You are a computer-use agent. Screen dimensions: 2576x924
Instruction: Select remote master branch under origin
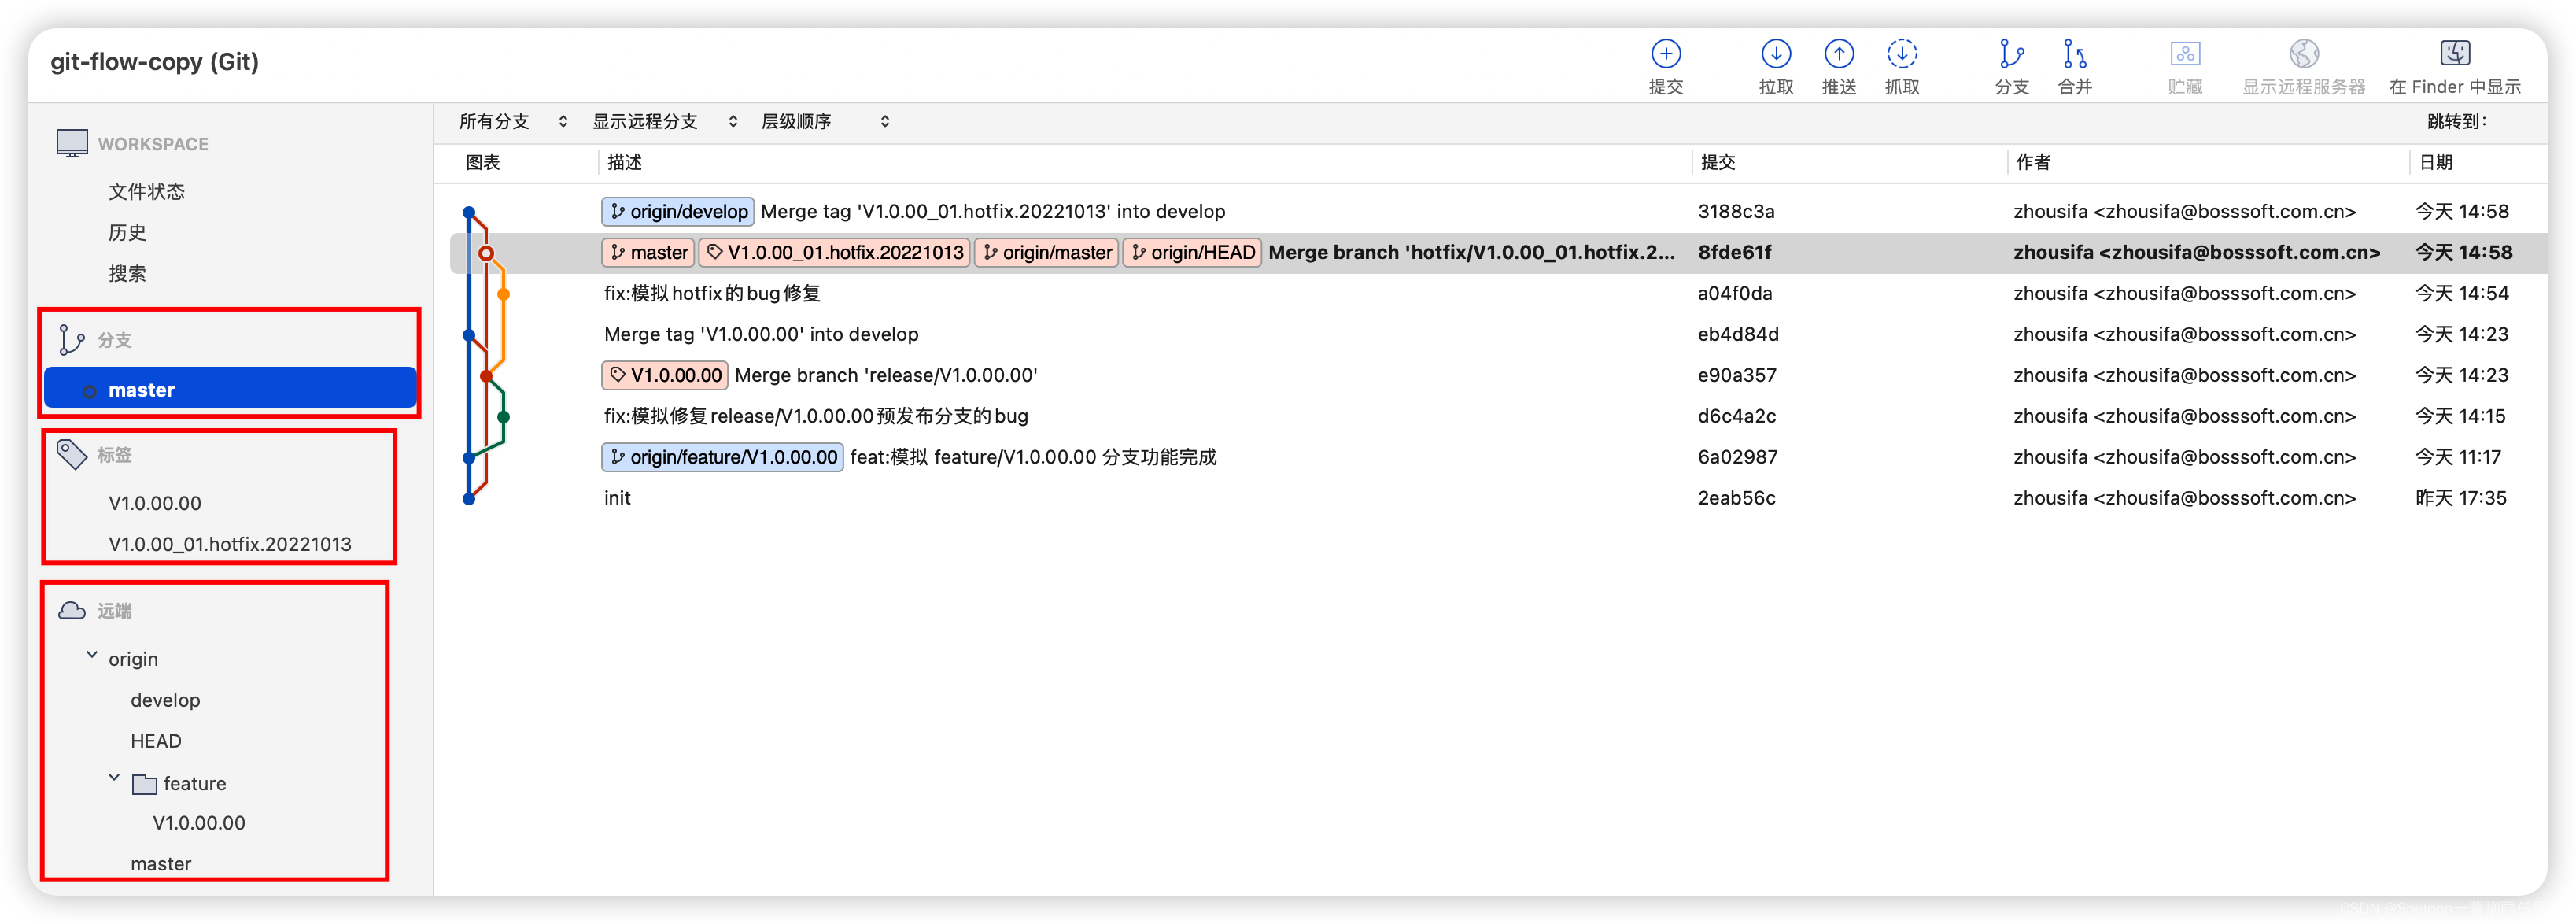tap(161, 864)
